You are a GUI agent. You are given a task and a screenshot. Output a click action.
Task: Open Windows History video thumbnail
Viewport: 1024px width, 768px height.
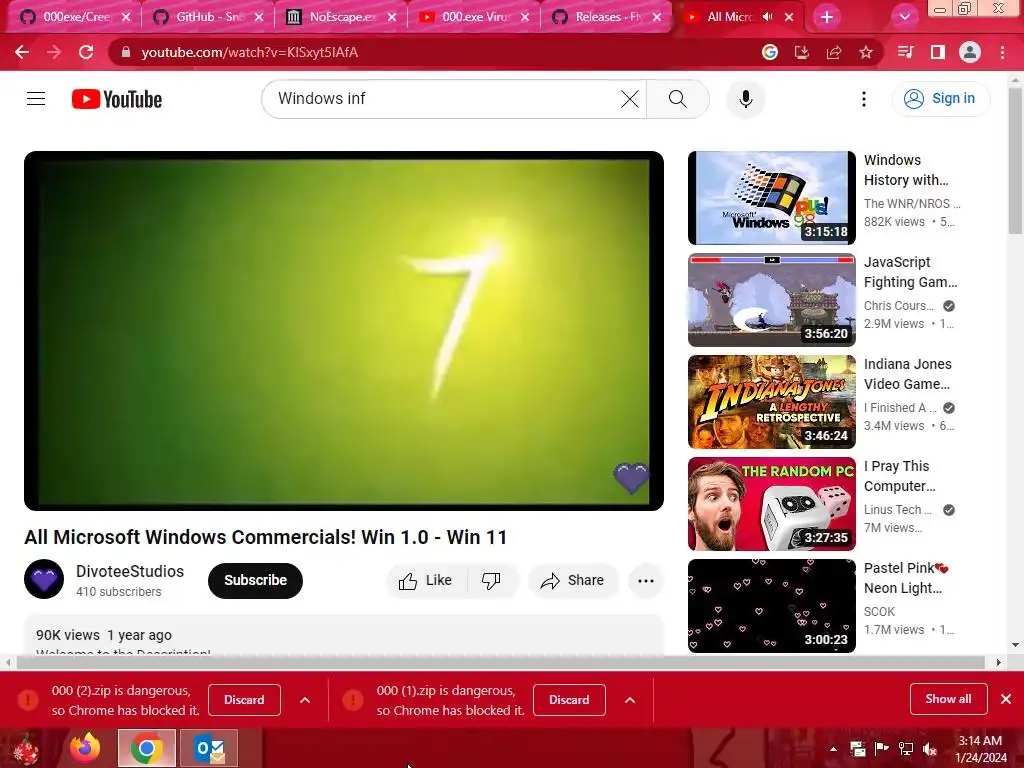coord(771,198)
